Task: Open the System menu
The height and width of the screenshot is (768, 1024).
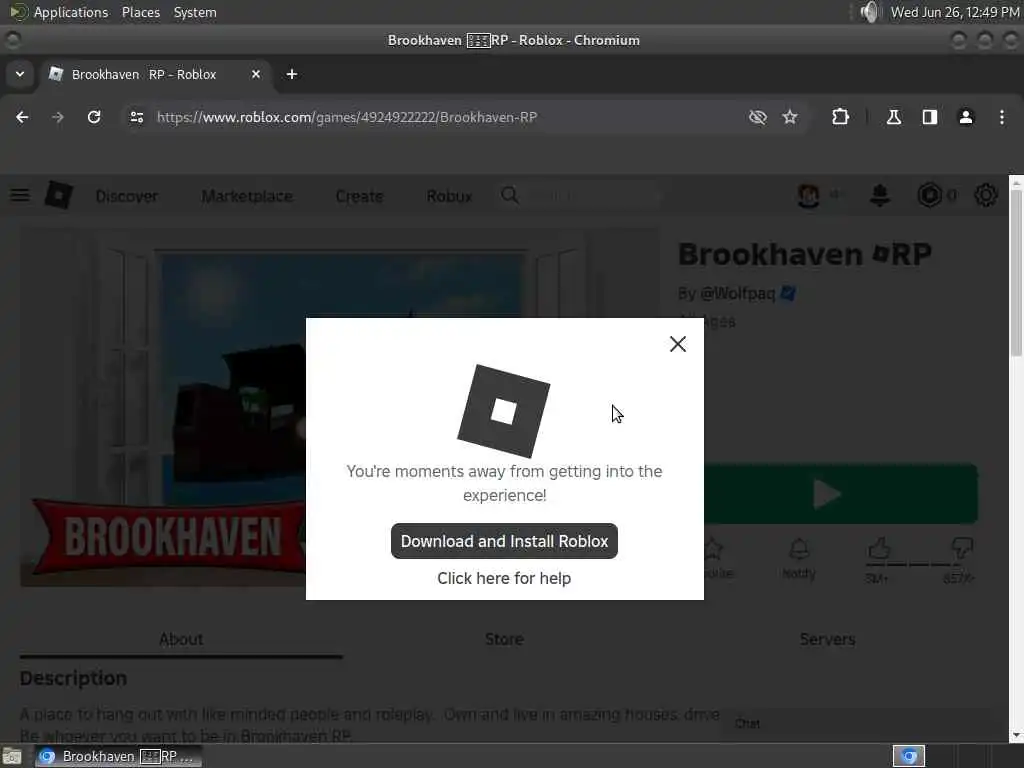Action: [x=195, y=12]
